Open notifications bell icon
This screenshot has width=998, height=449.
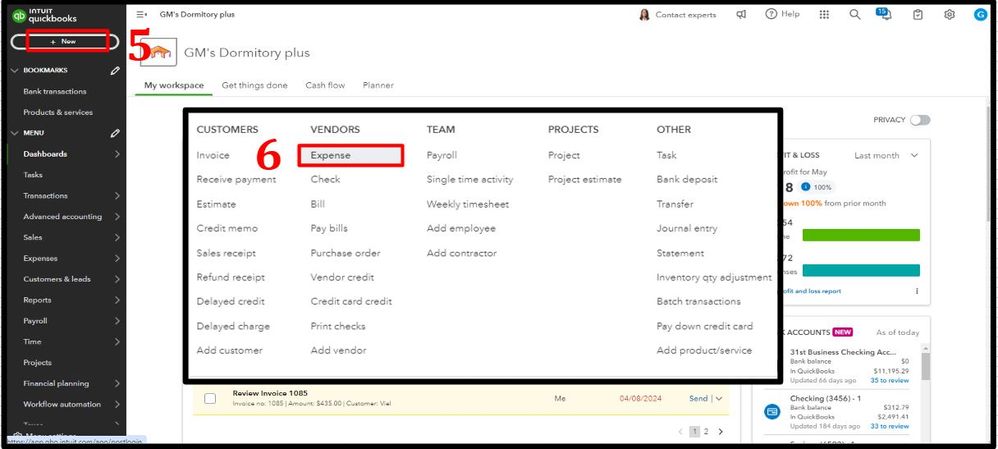pyautogui.click(x=885, y=15)
